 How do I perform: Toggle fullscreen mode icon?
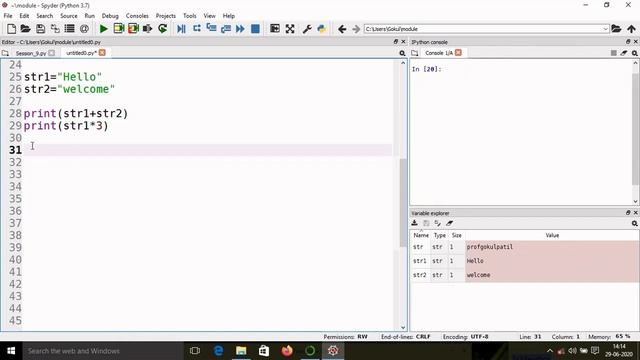click(290, 29)
